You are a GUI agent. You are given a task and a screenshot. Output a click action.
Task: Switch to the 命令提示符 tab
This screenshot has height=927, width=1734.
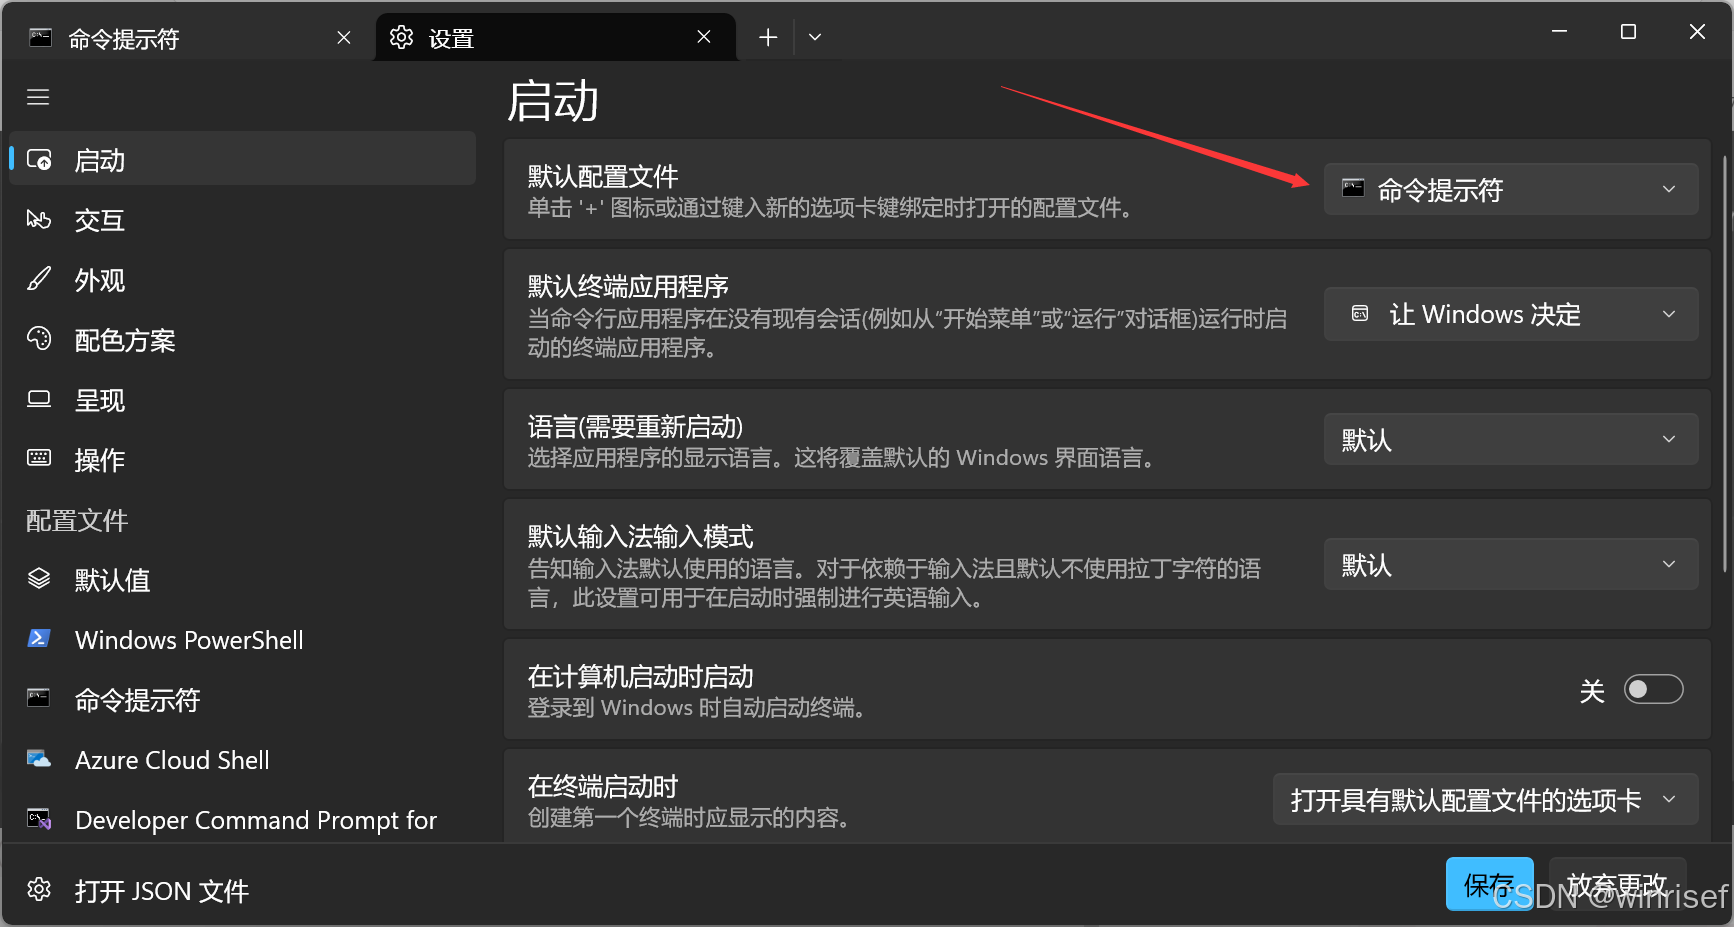coord(190,38)
